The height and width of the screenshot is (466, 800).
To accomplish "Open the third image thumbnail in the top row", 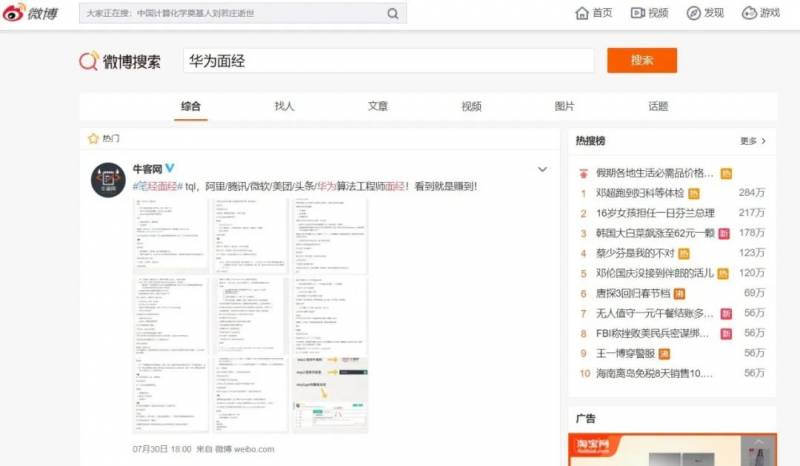I will [x=330, y=236].
